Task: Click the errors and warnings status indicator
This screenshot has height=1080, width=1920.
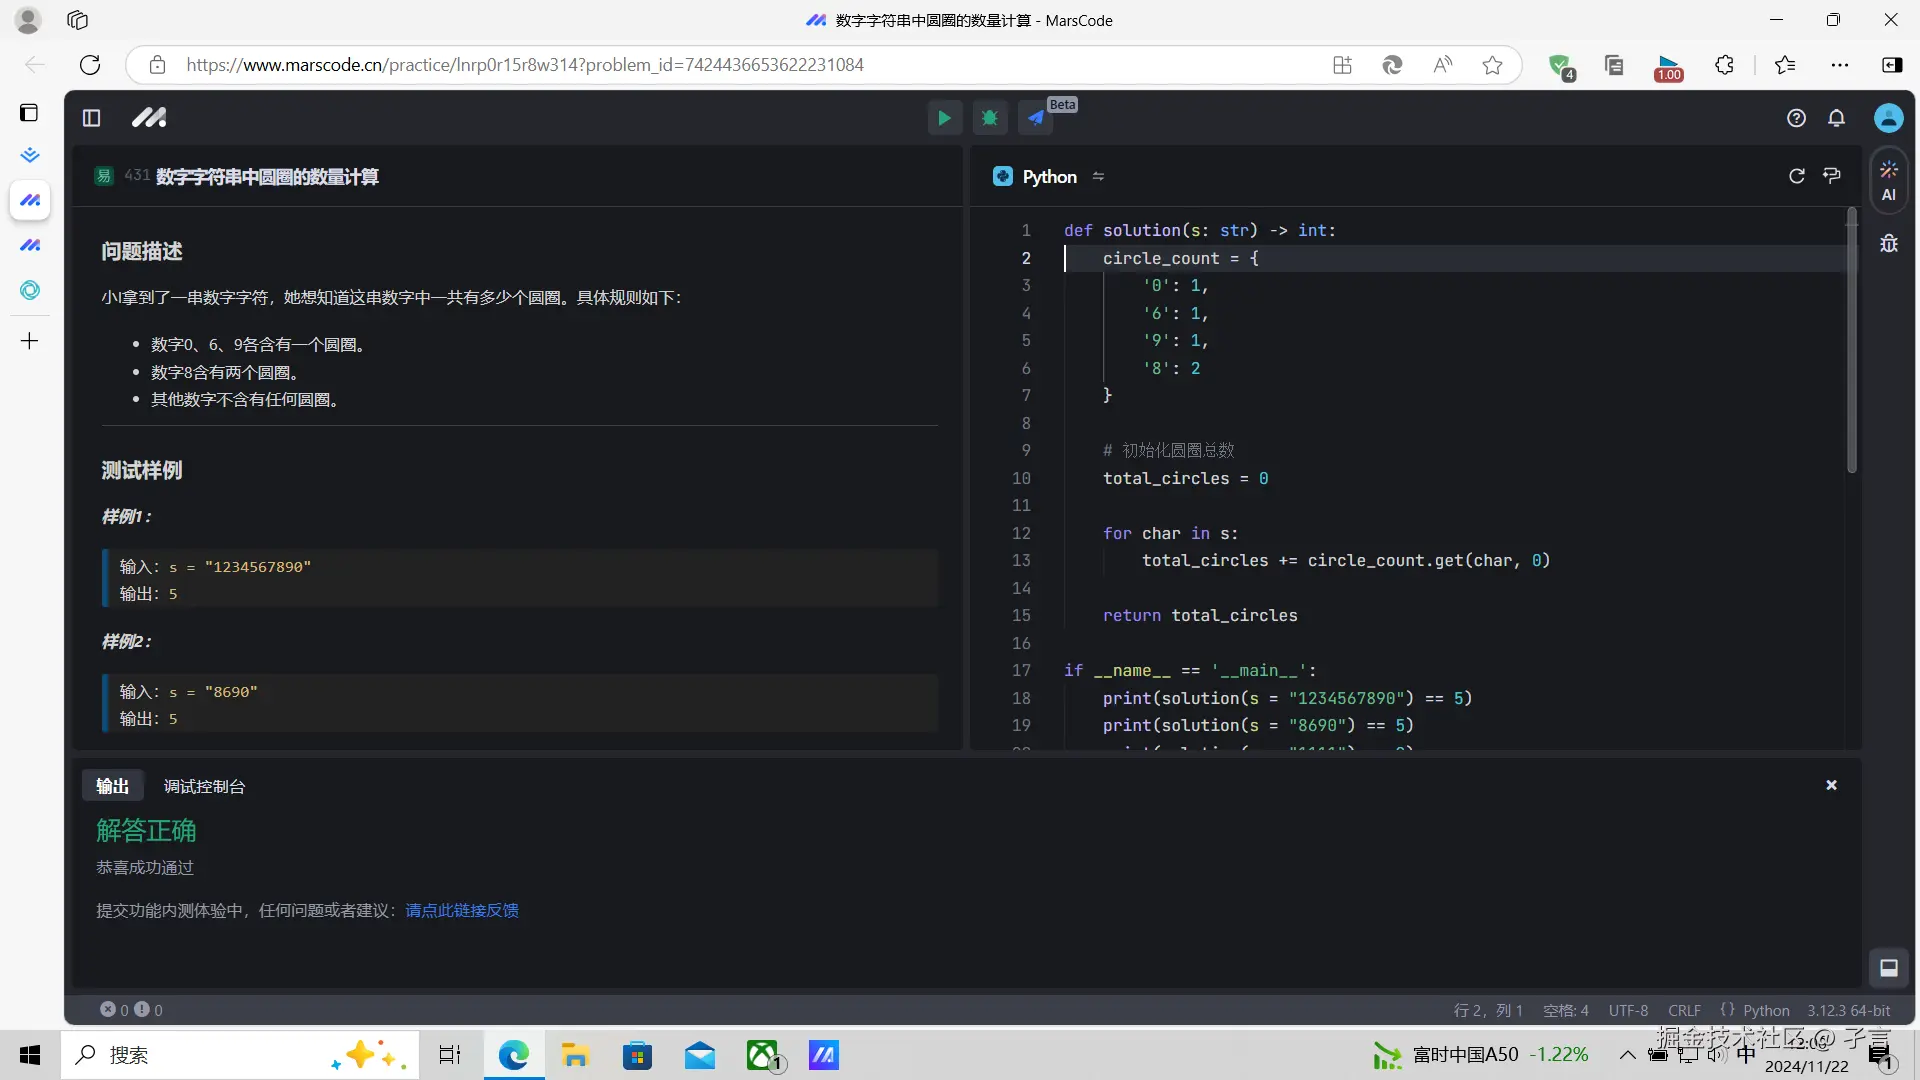Action: [x=131, y=1010]
